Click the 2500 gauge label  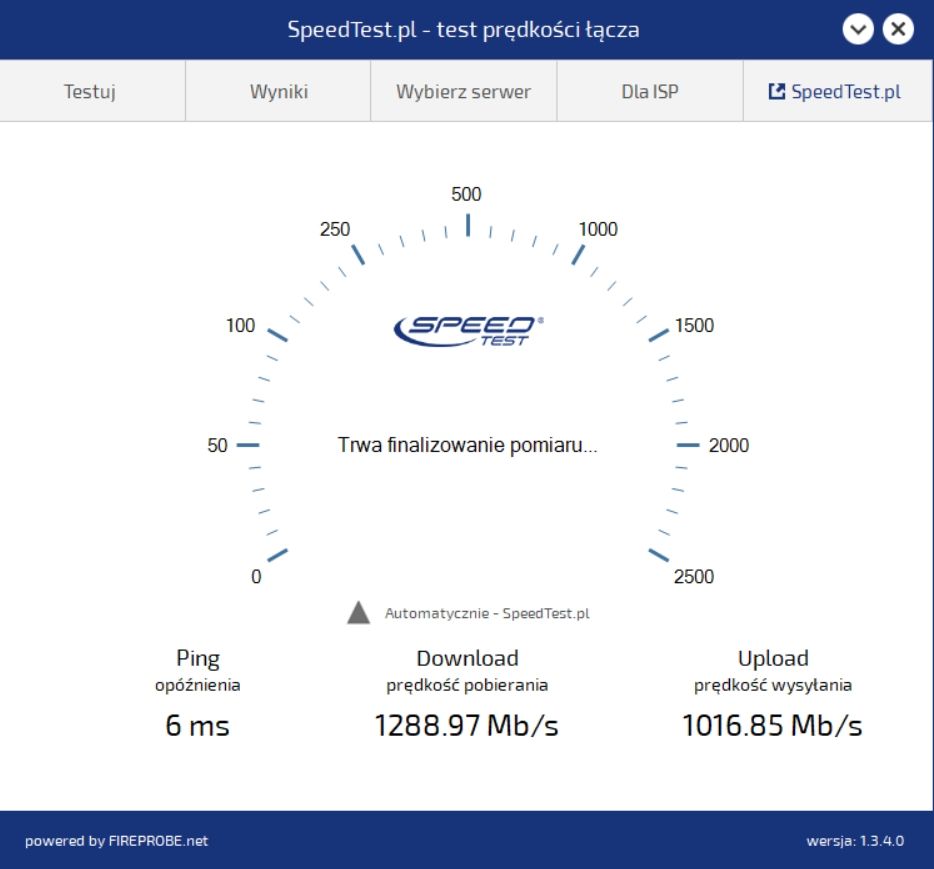(x=694, y=577)
